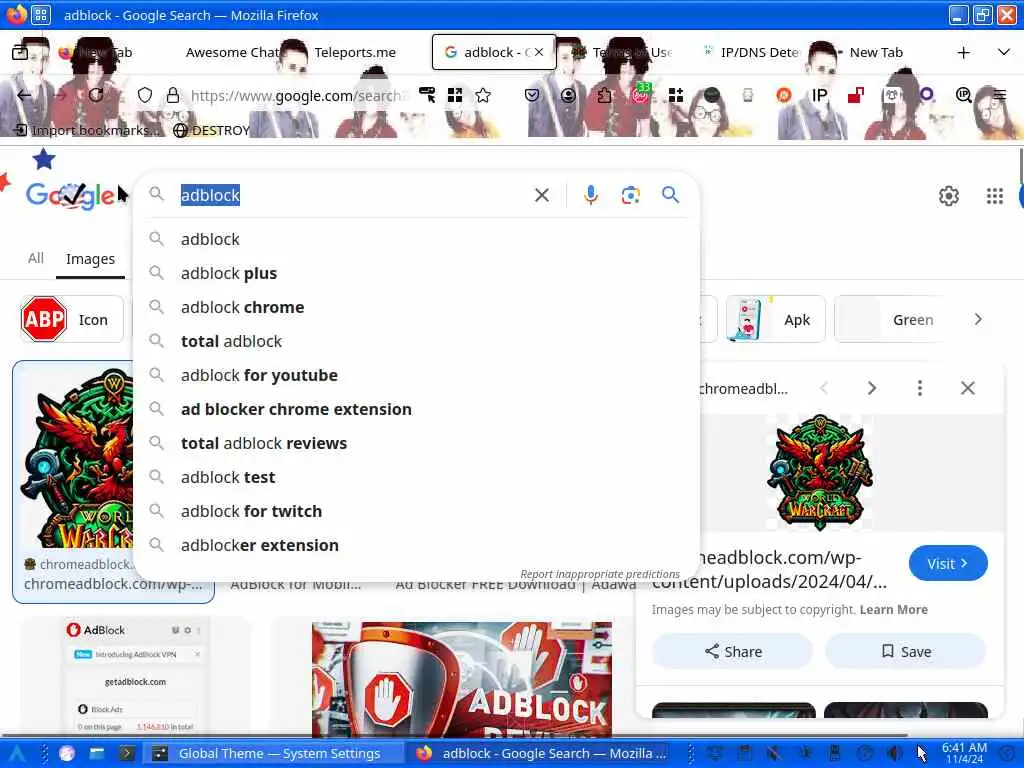The width and height of the screenshot is (1024, 768).
Task: Open the IP extension in toolbar
Action: (x=819, y=95)
